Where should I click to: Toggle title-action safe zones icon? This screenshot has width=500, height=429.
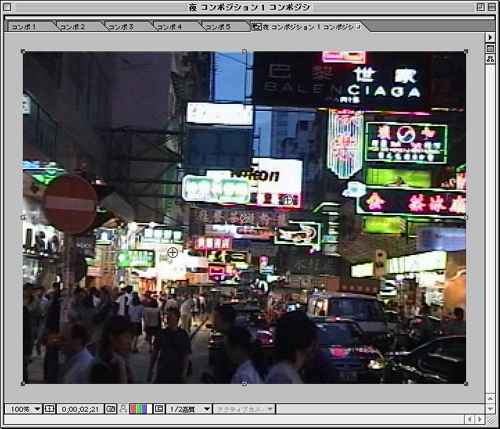click(49, 409)
